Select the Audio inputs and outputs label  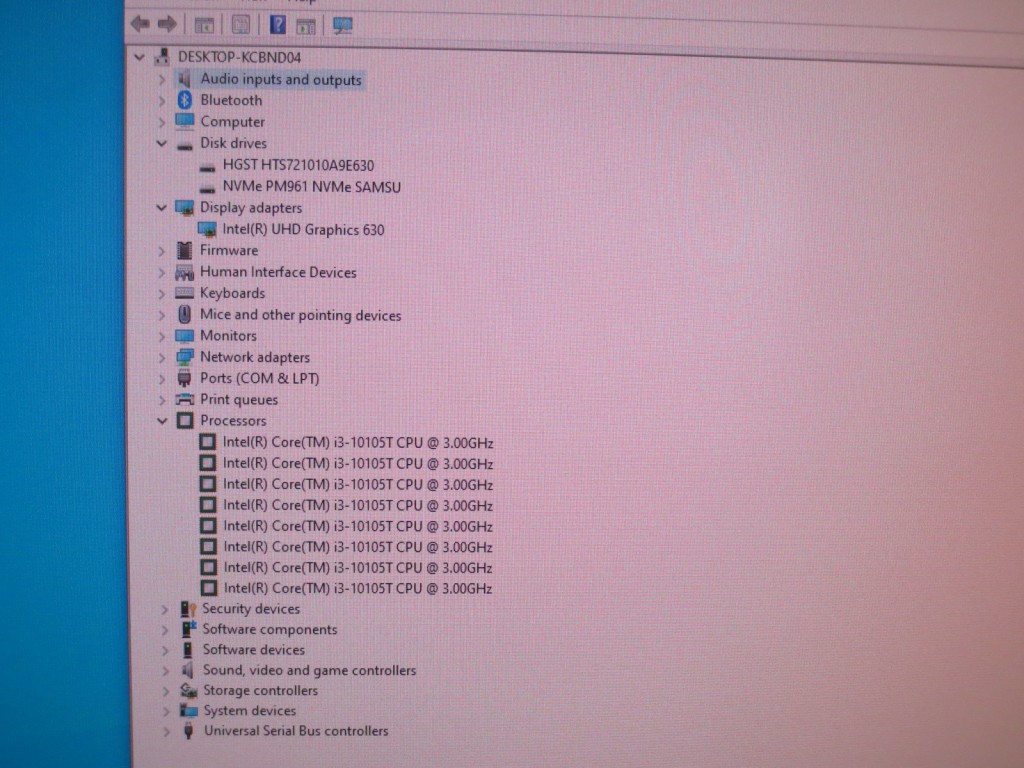[x=281, y=79]
